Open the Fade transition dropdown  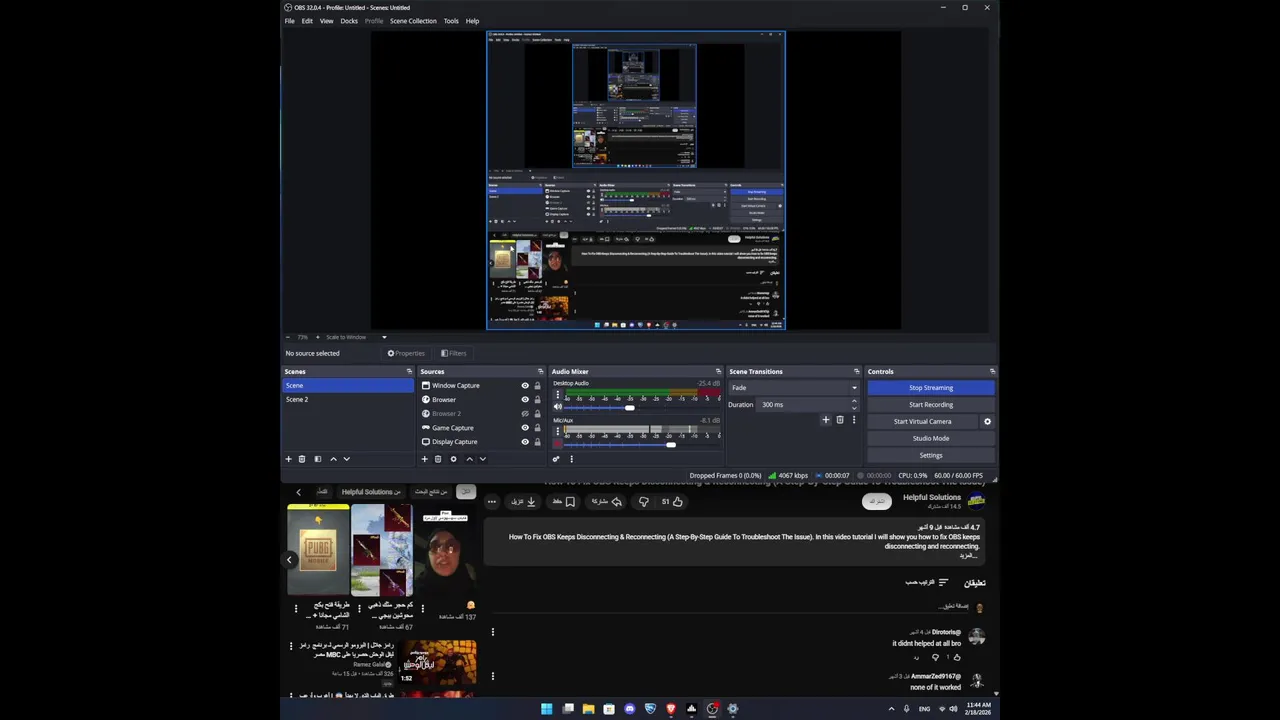794,387
